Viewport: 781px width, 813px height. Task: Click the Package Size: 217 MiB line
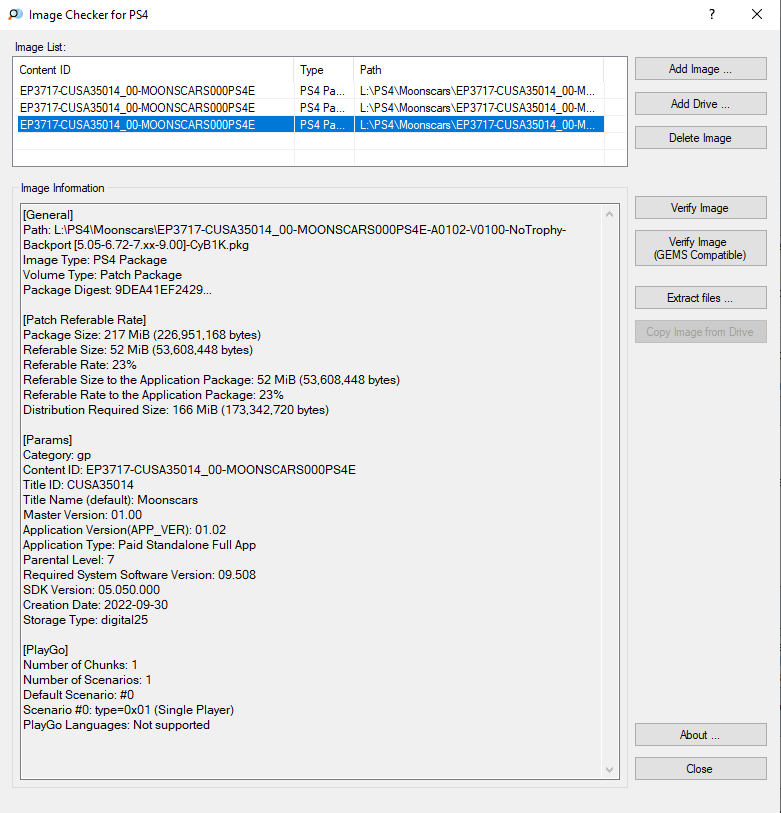(x=142, y=335)
